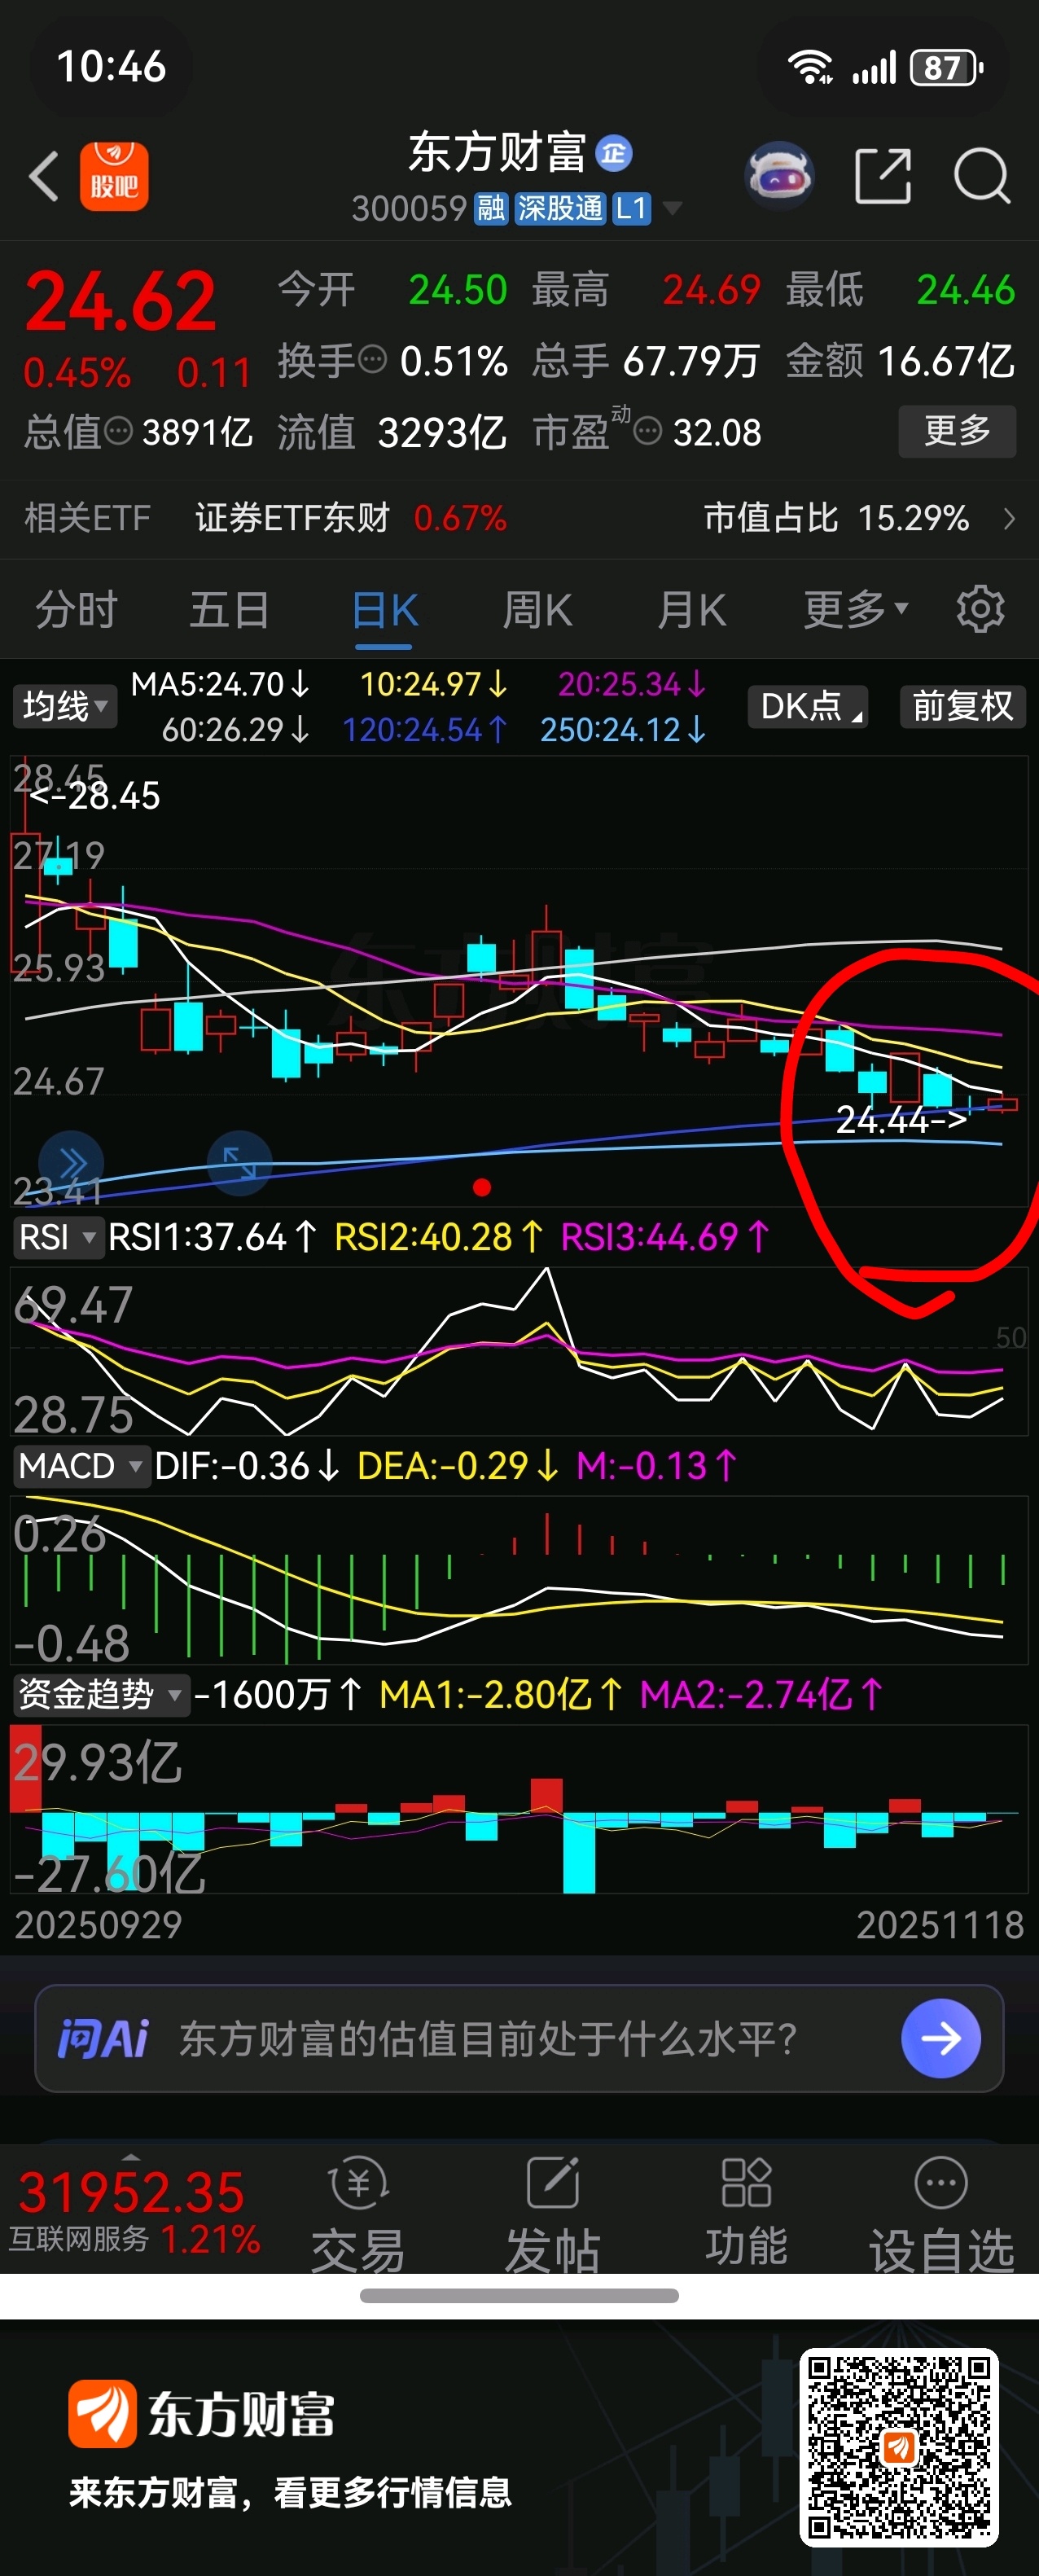Open the 资金趋势 indicator dropdown
Screen dimensions: 1039x2576
click(x=100, y=1694)
